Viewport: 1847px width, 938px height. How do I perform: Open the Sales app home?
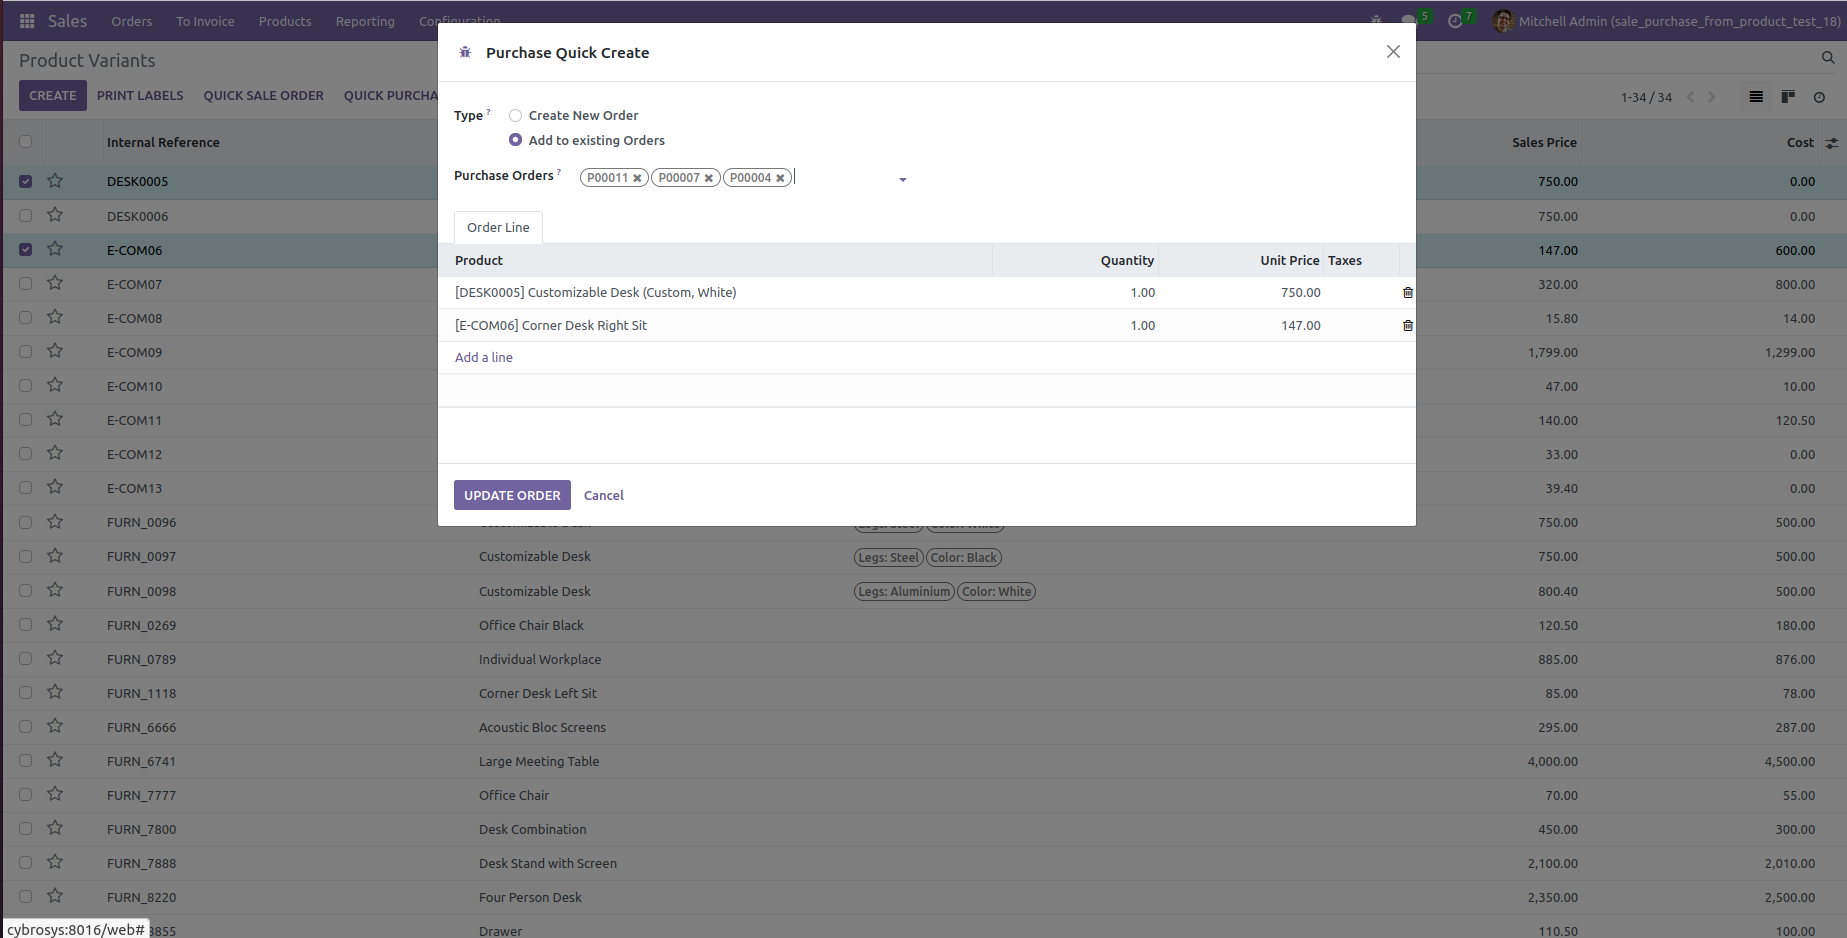pyautogui.click(x=67, y=21)
